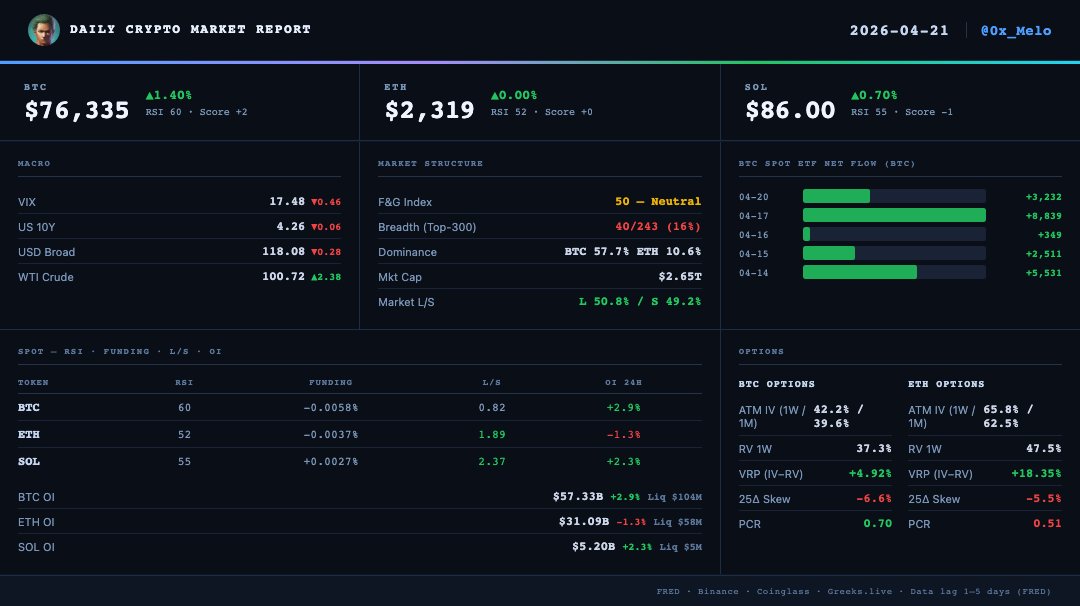Select the ETH change ▲0.00%
The width and height of the screenshot is (1080, 606).
point(514,95)
